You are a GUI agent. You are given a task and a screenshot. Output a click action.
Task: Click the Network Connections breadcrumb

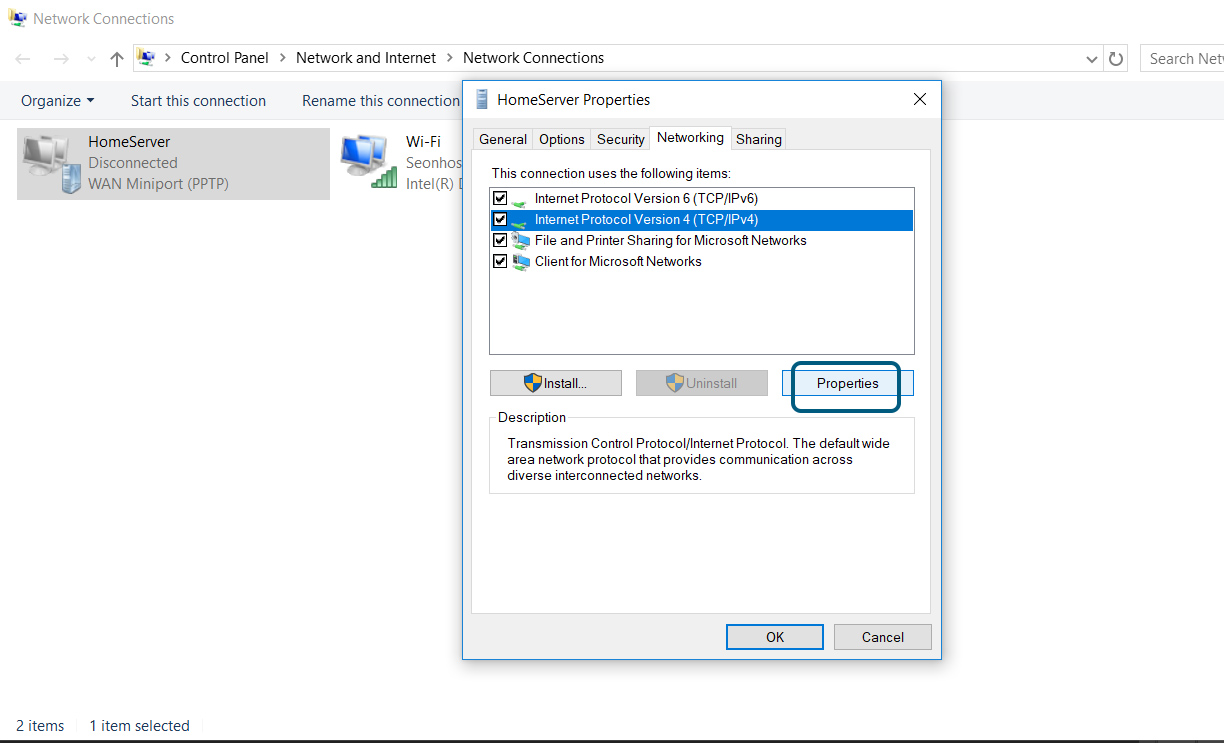tap(534, 58)
